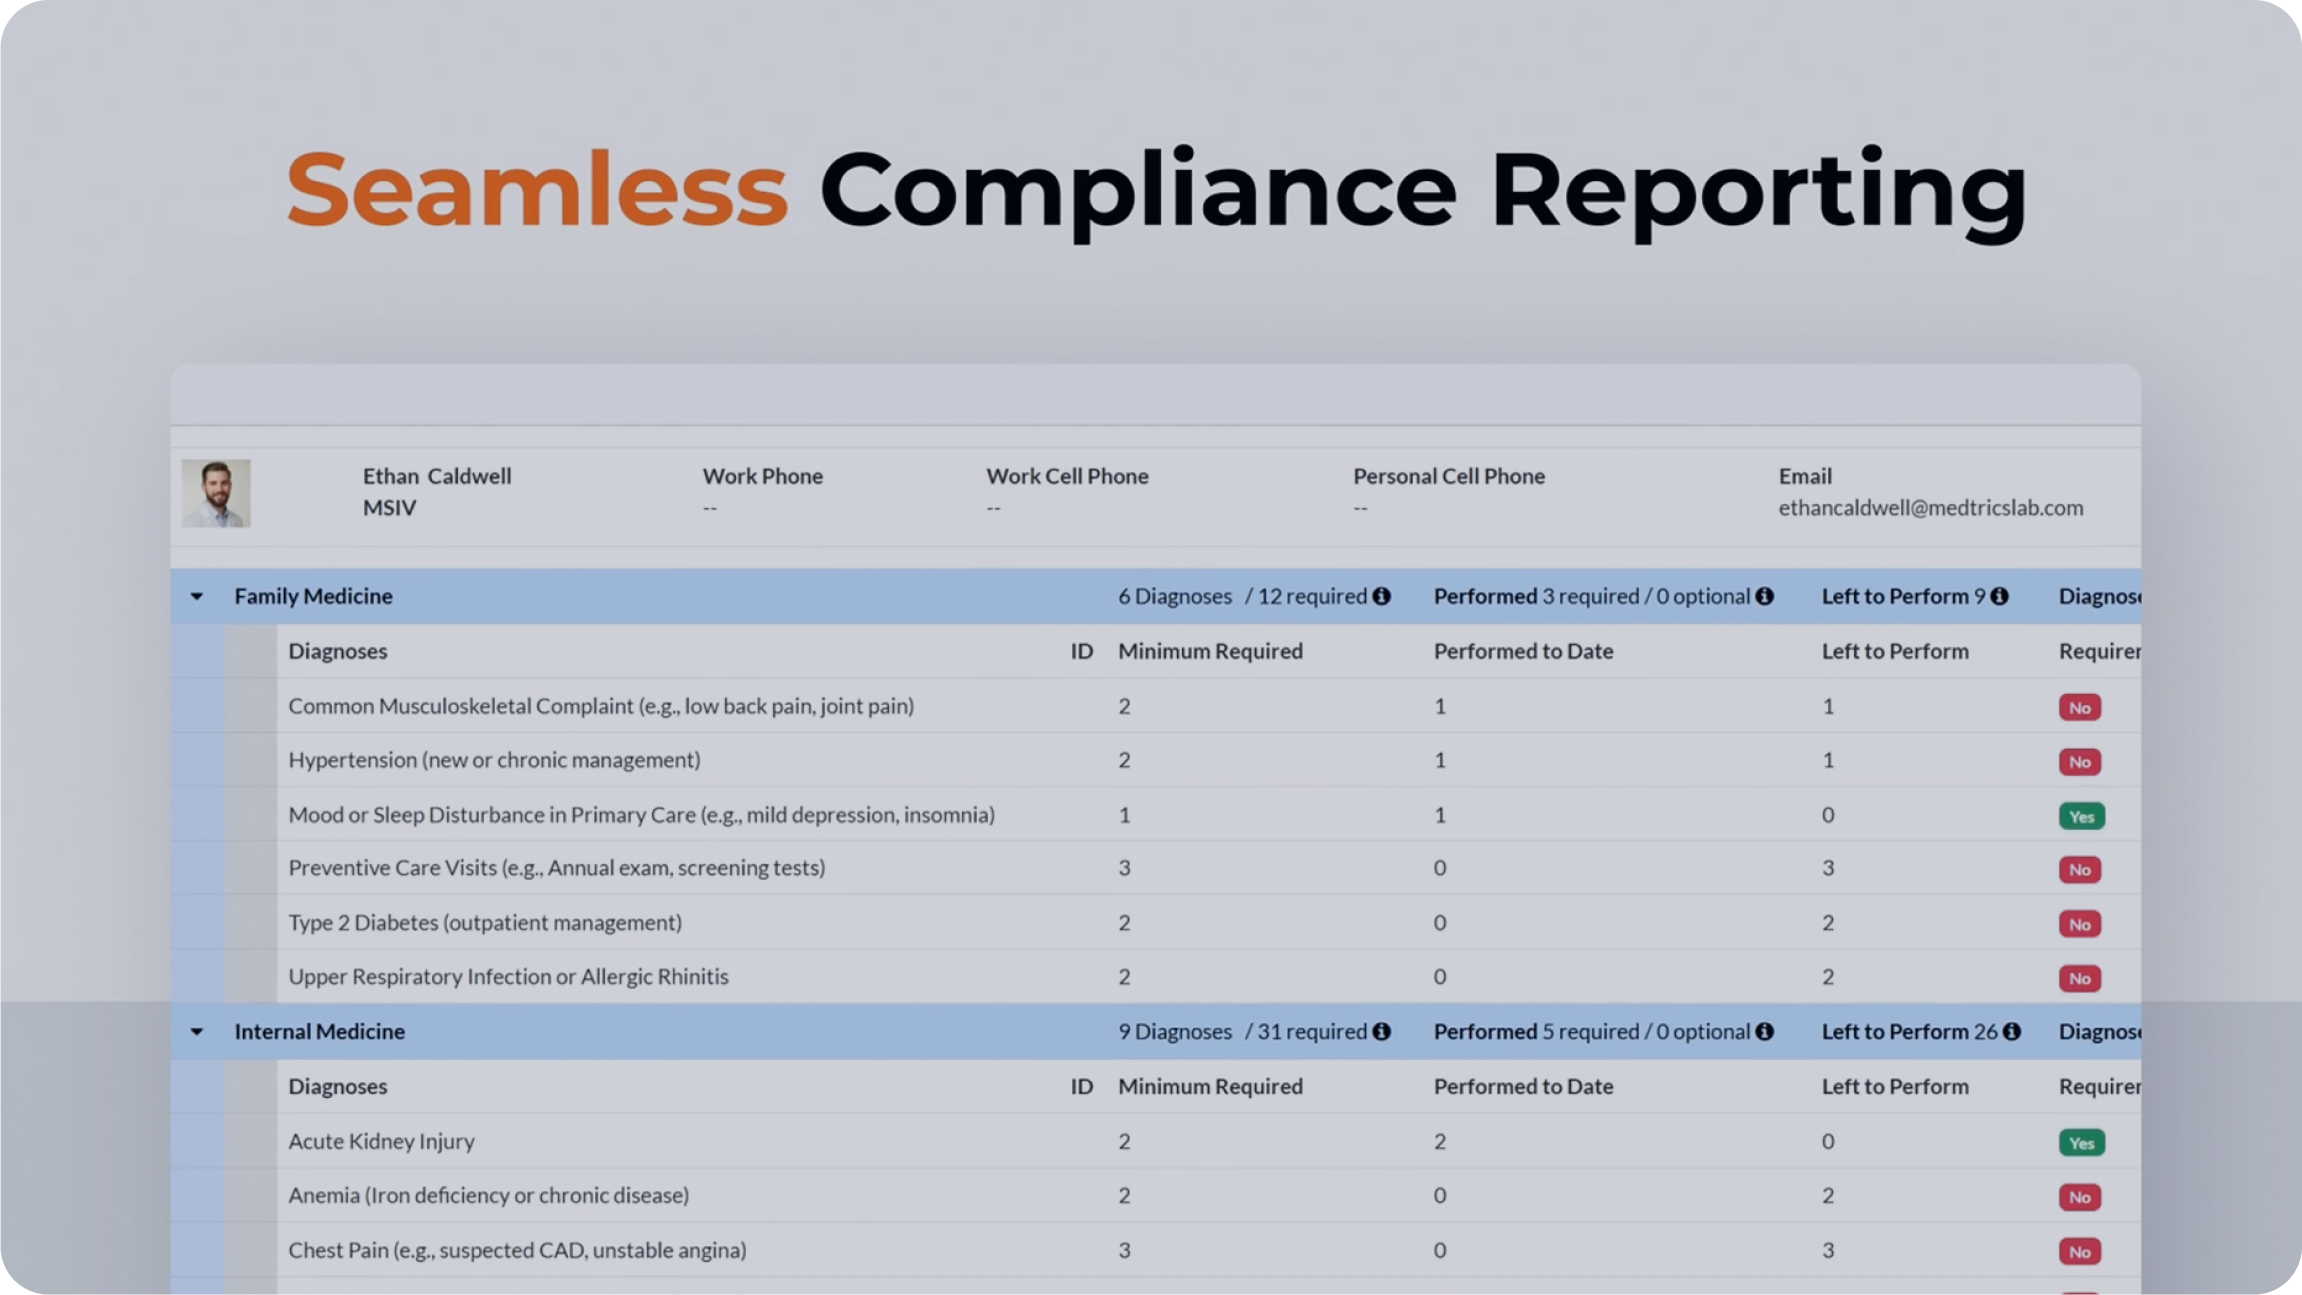Click info icon next to Left to Perform 26
The image size is (2302, 1295).
click(x=2012, y=1031)
